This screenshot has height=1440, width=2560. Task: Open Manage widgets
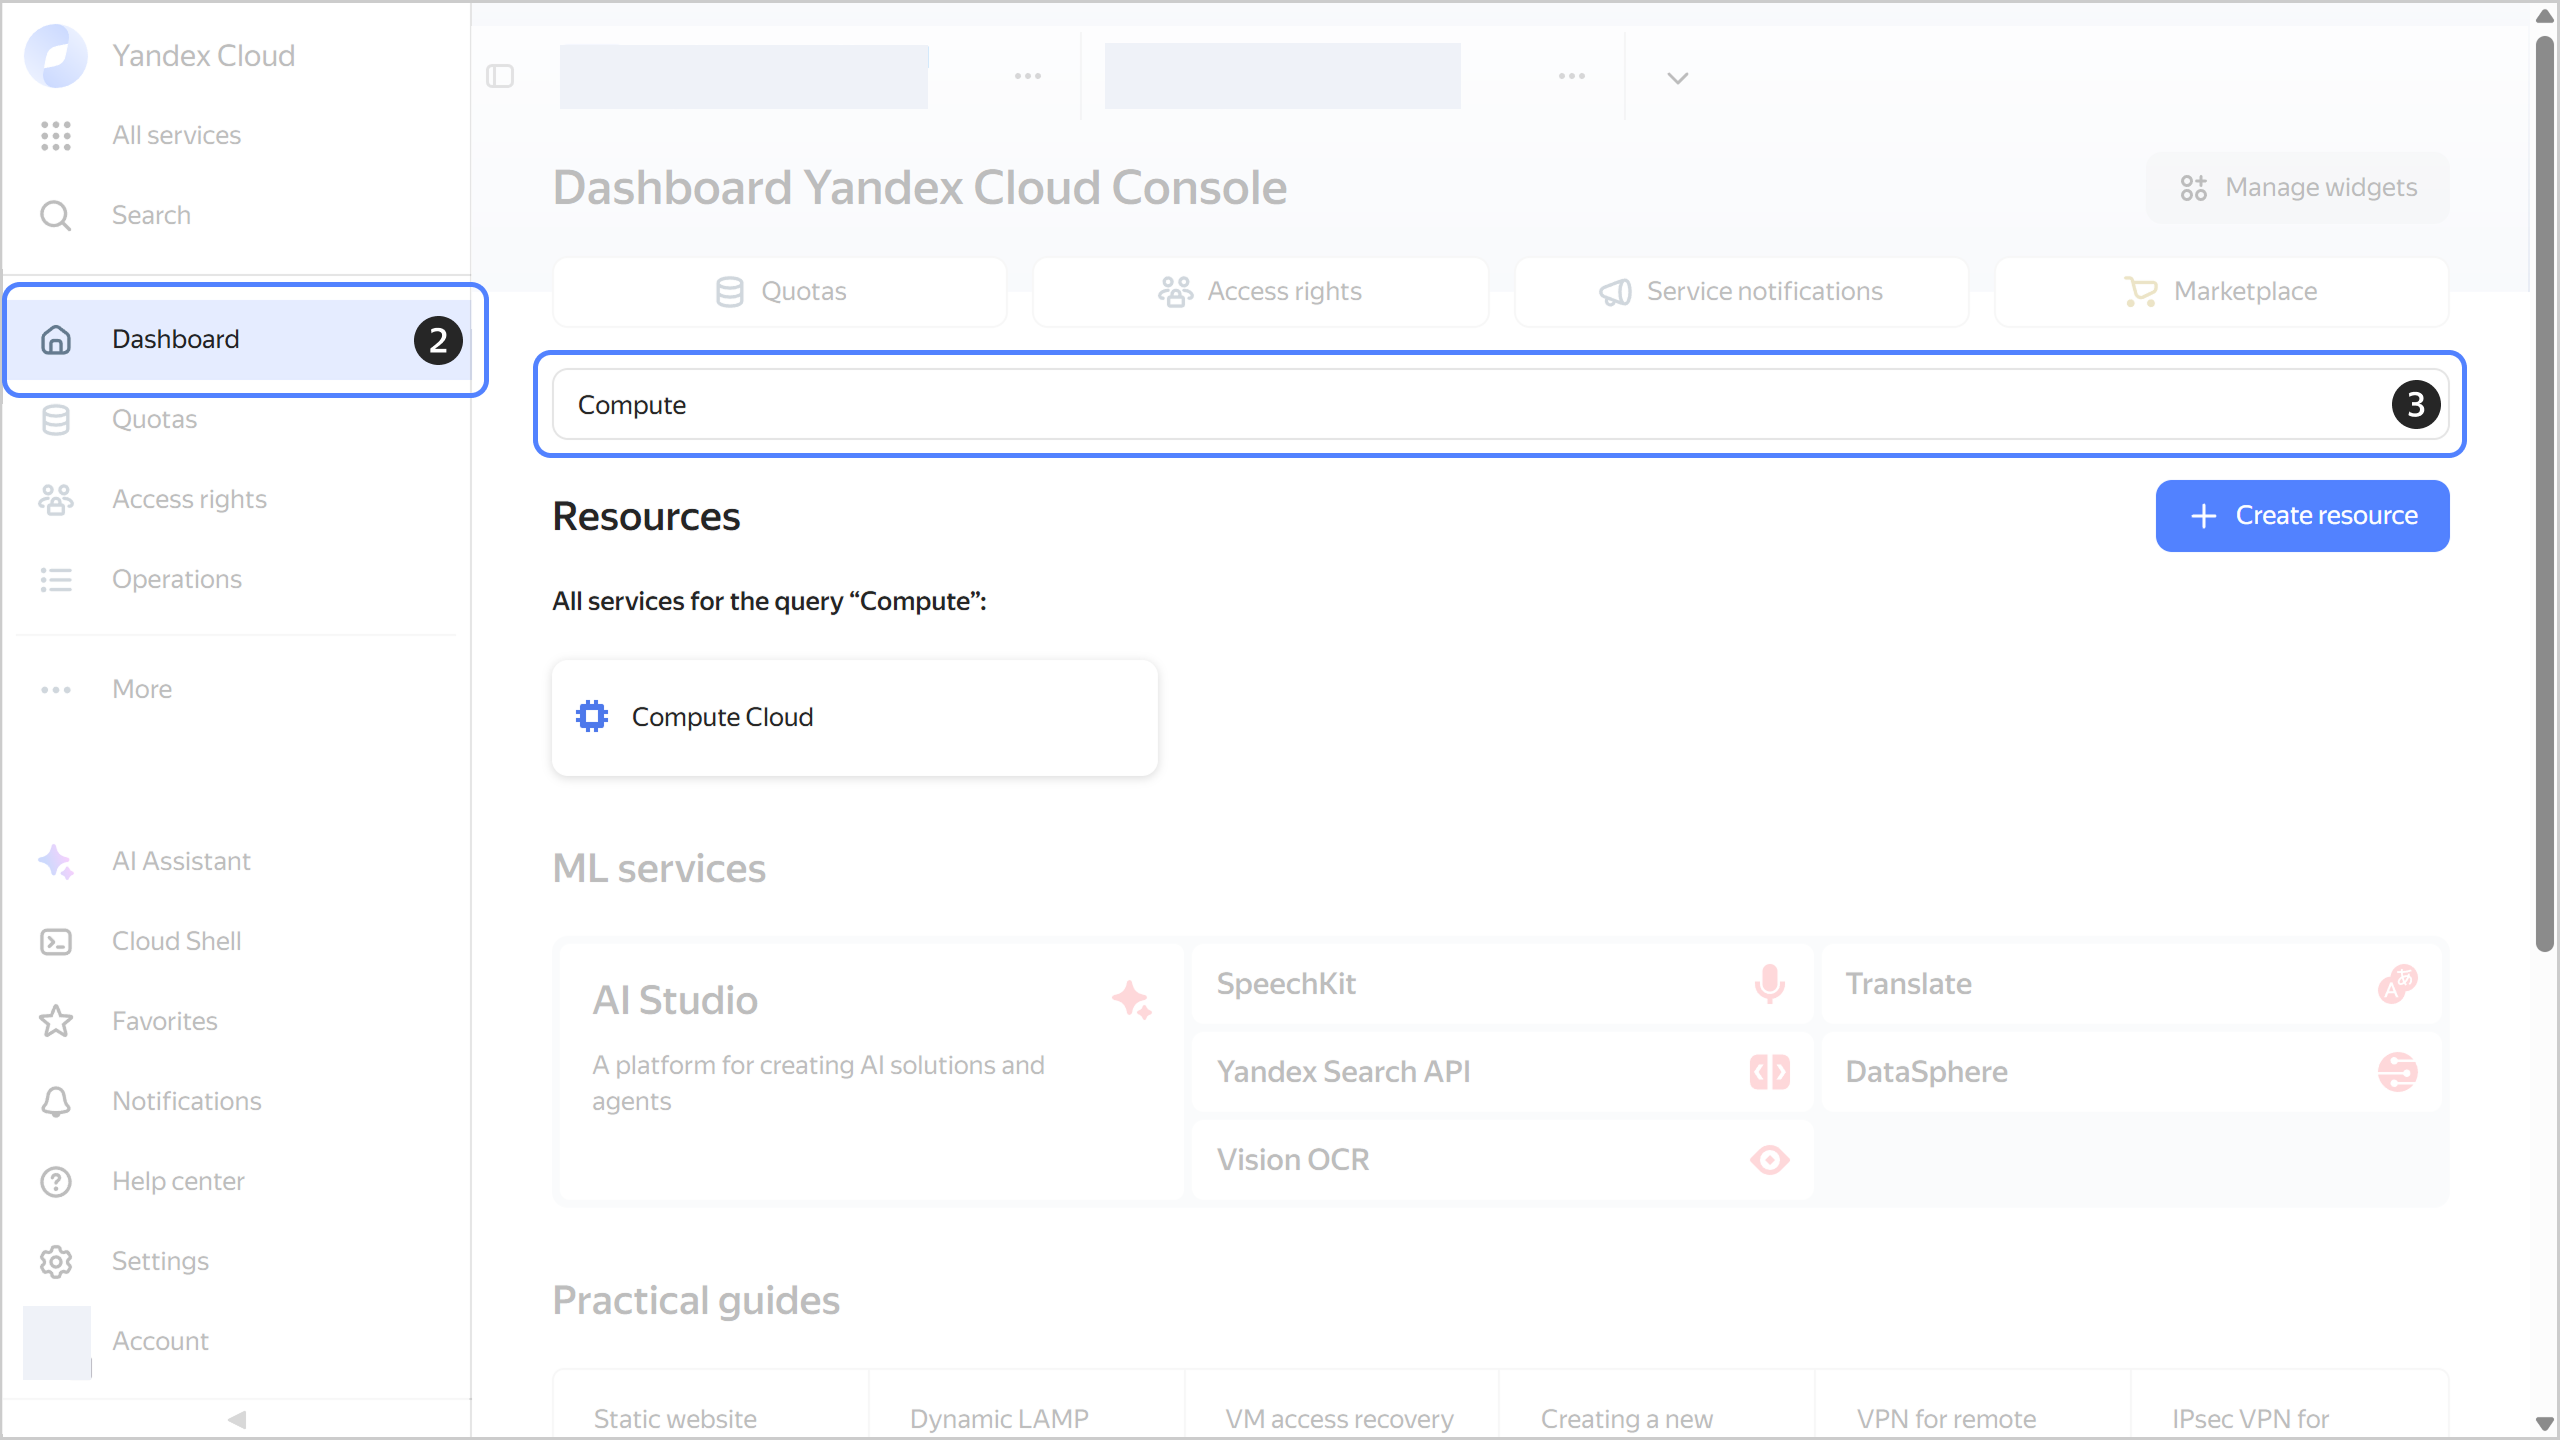[2297, 187]
